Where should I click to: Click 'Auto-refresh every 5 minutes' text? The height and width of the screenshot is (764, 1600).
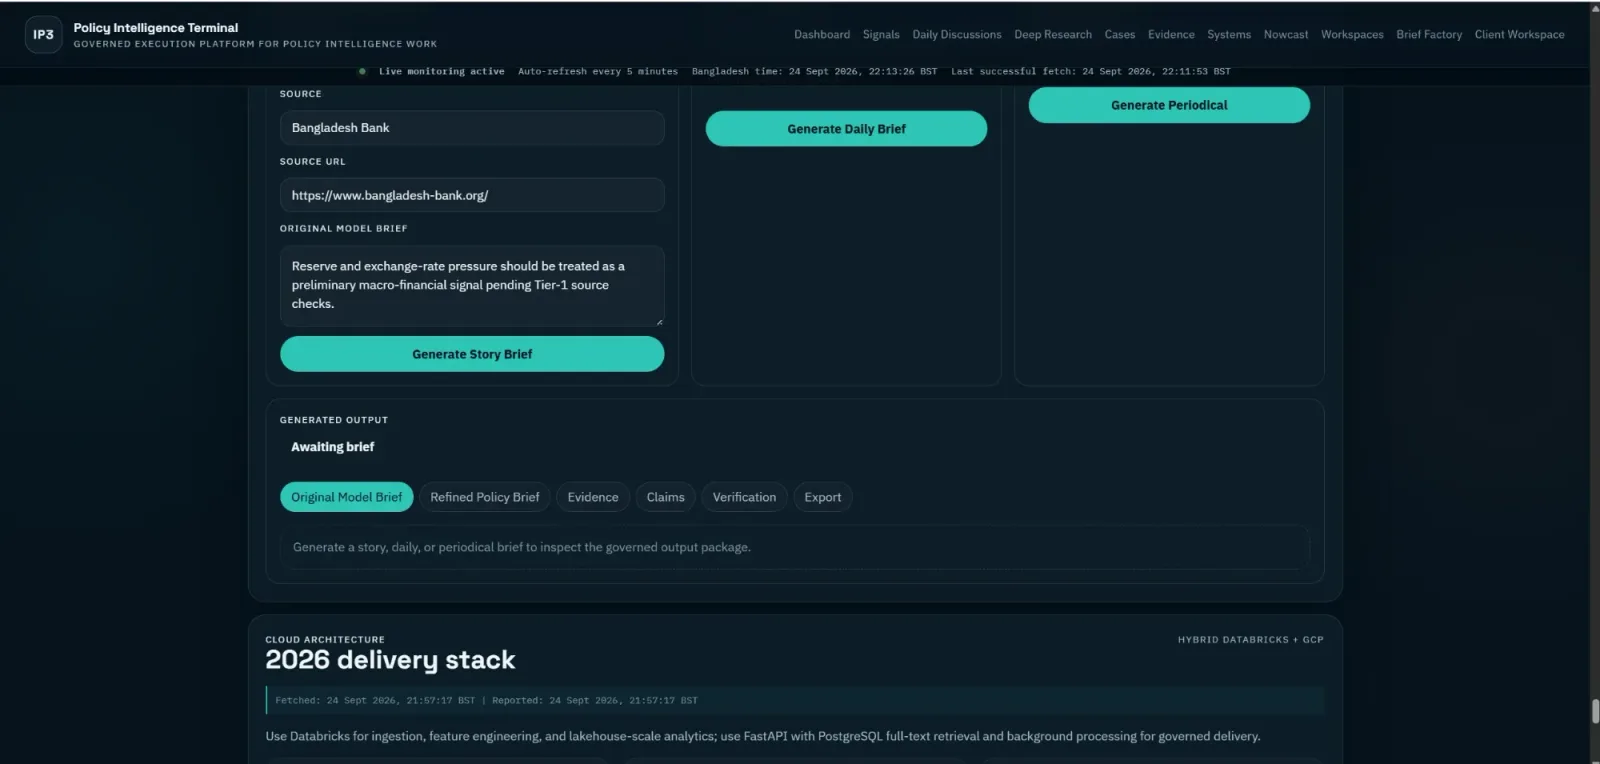pos(598,71)
